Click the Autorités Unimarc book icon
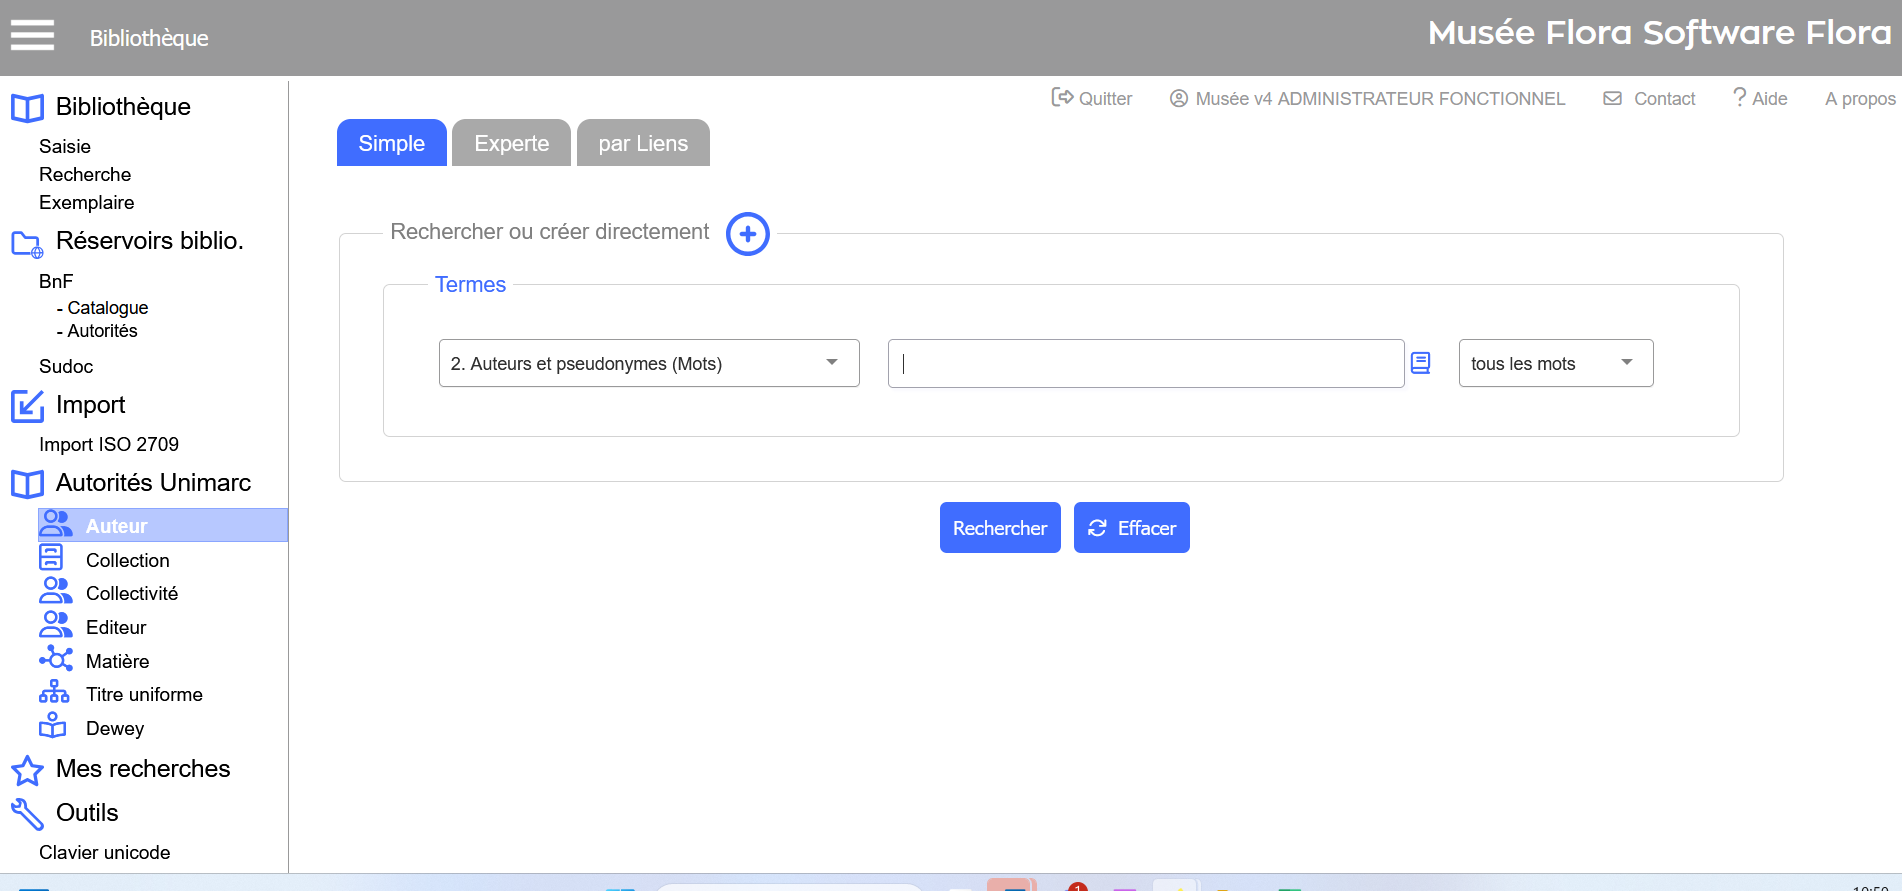The width and height of the screenshot is (1902, 891). click(27, 484)
